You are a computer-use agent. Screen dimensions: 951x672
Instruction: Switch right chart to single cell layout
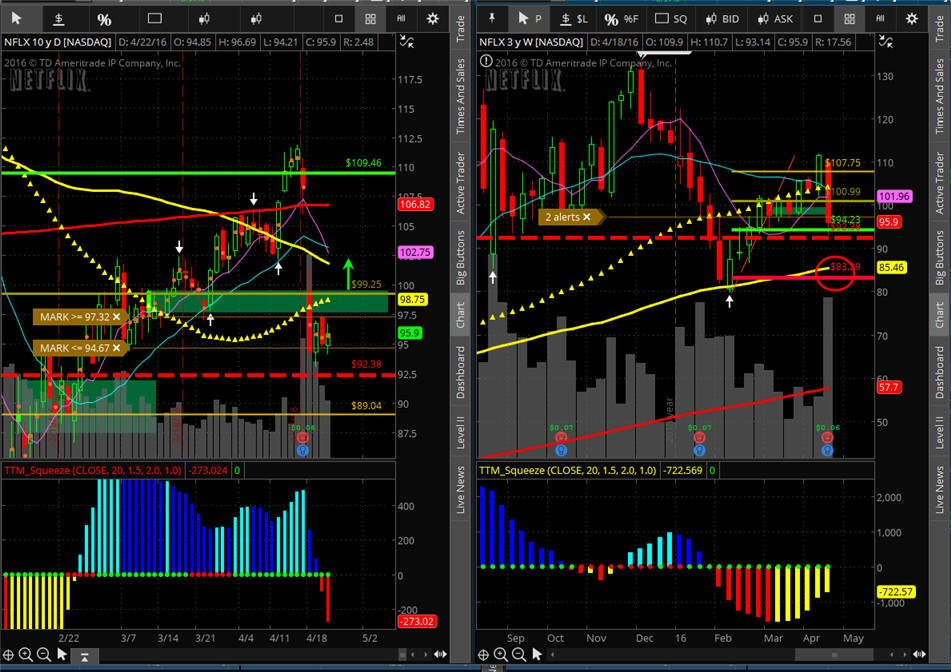(818, 19)
